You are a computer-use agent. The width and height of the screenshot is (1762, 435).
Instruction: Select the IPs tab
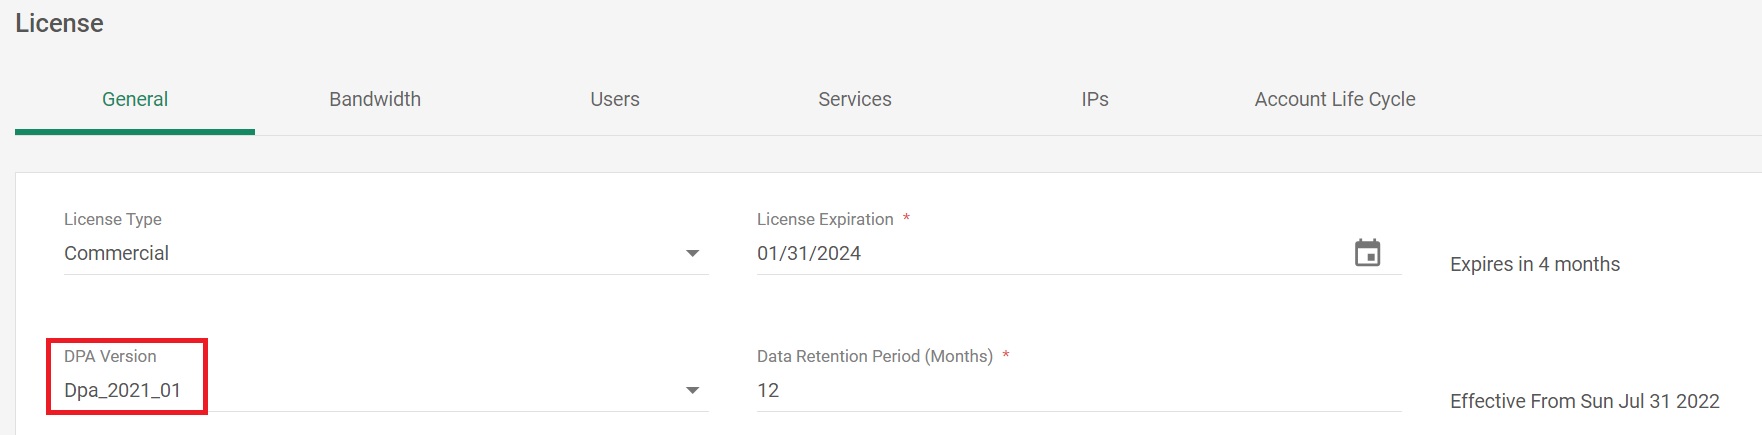[x=1095, y=99]
